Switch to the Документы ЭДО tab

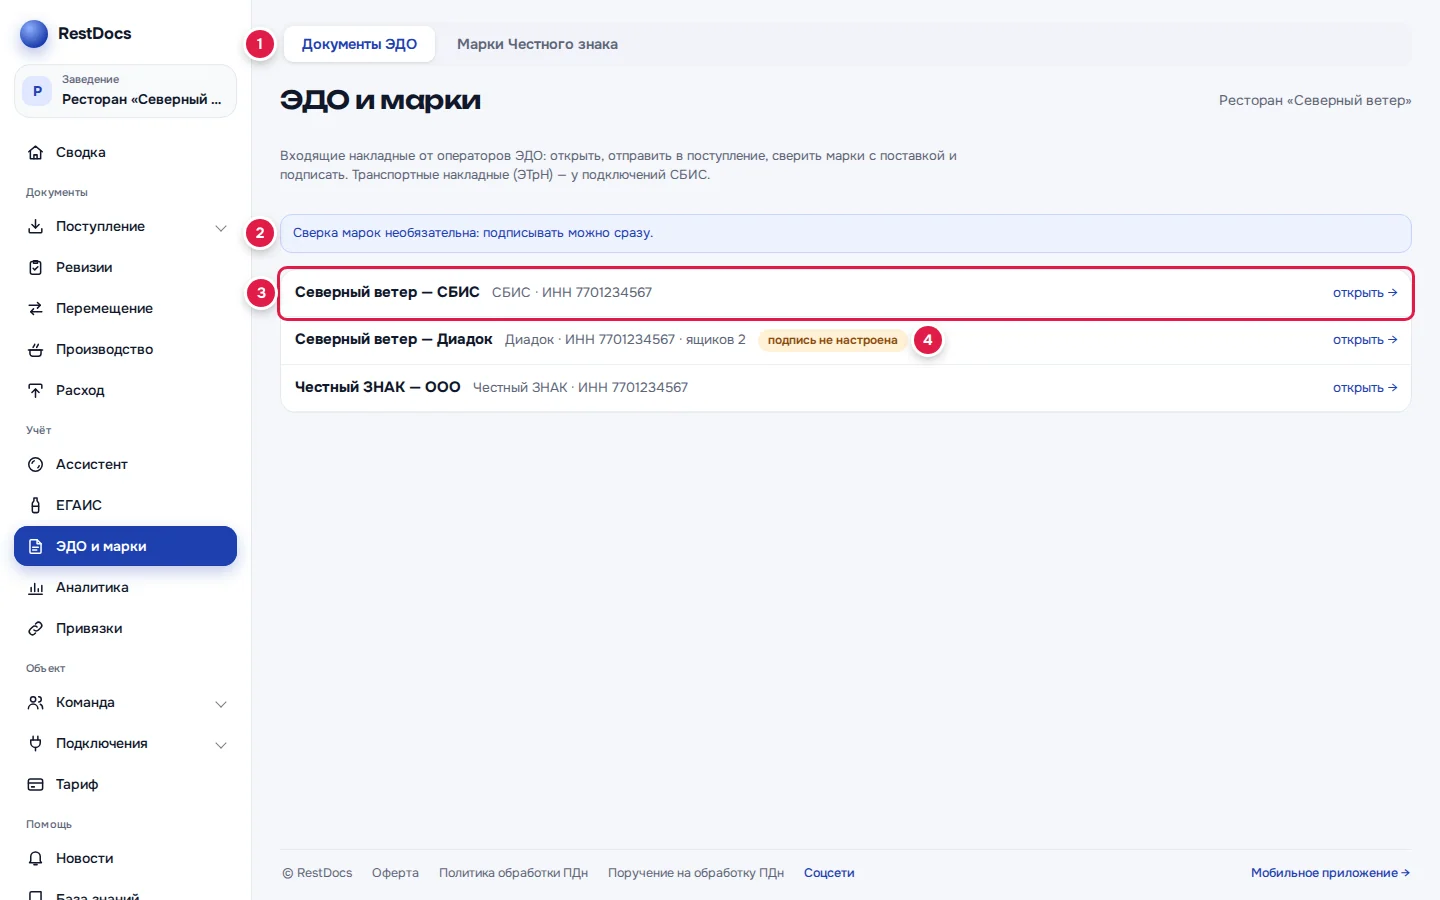359,44
